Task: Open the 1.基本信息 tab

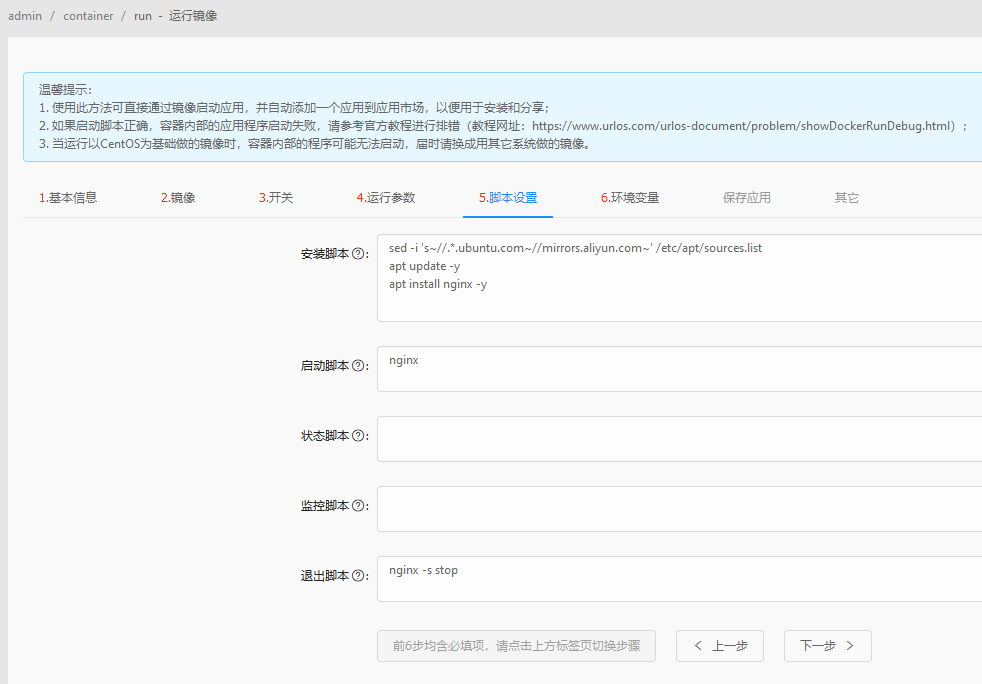Action: coord(68,198)
